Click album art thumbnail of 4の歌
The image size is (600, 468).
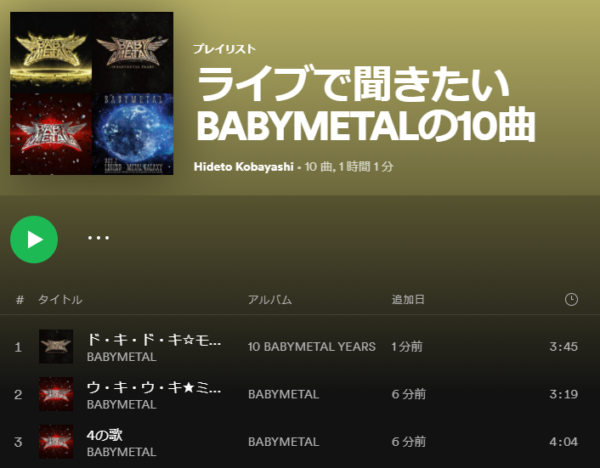(56, 442)
